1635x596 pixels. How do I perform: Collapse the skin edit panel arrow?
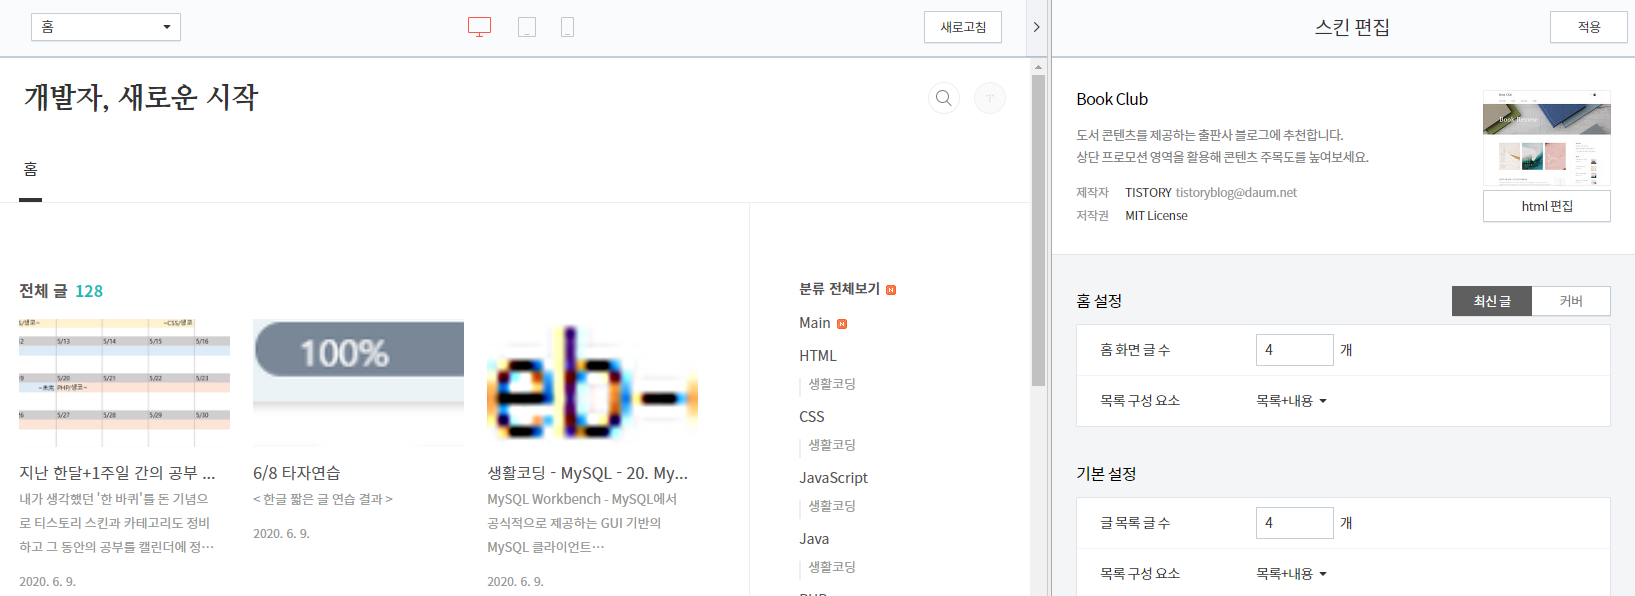tap(1036, 27)
